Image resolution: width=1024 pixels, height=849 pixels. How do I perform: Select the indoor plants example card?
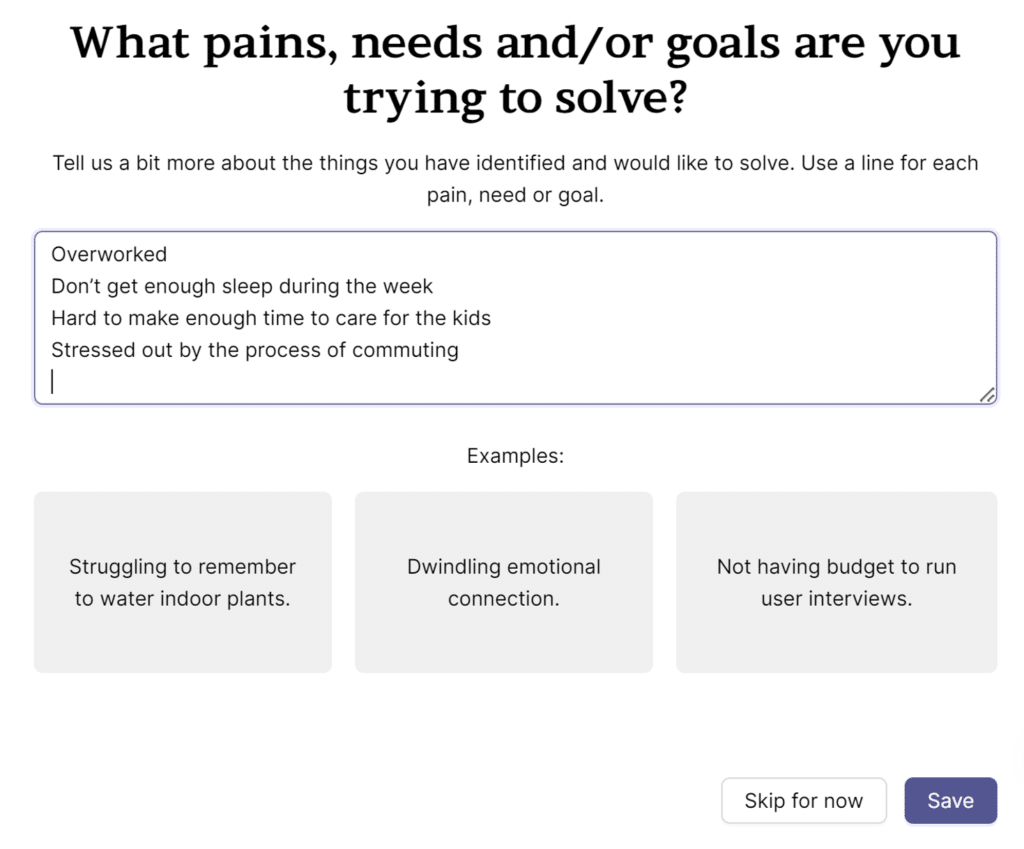[x=182, y=582]
